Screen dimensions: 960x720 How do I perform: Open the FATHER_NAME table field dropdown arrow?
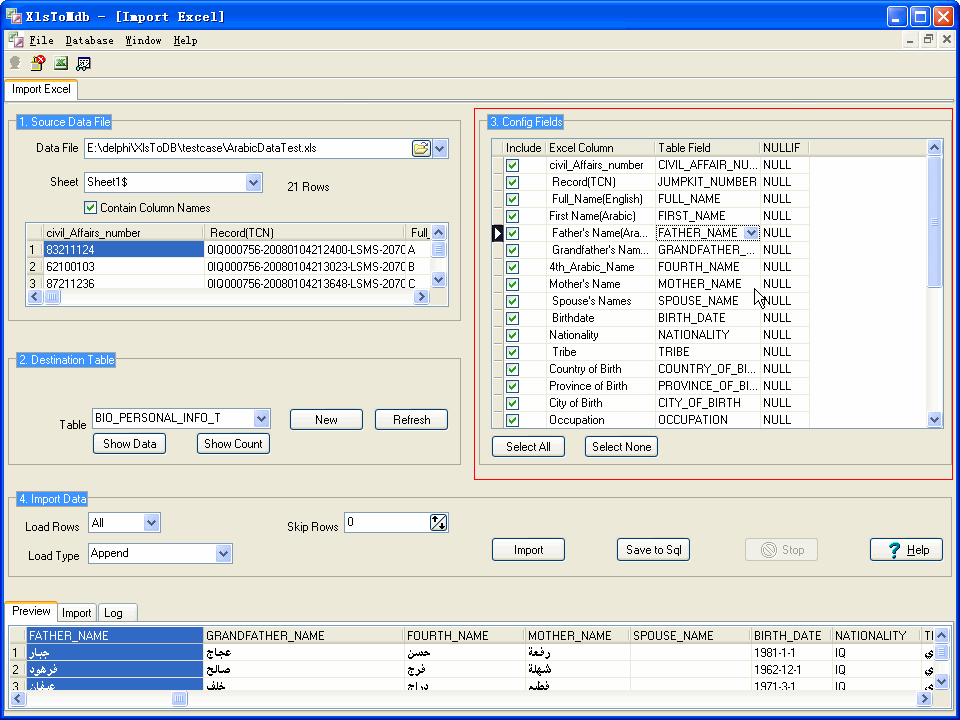point(751,233)
